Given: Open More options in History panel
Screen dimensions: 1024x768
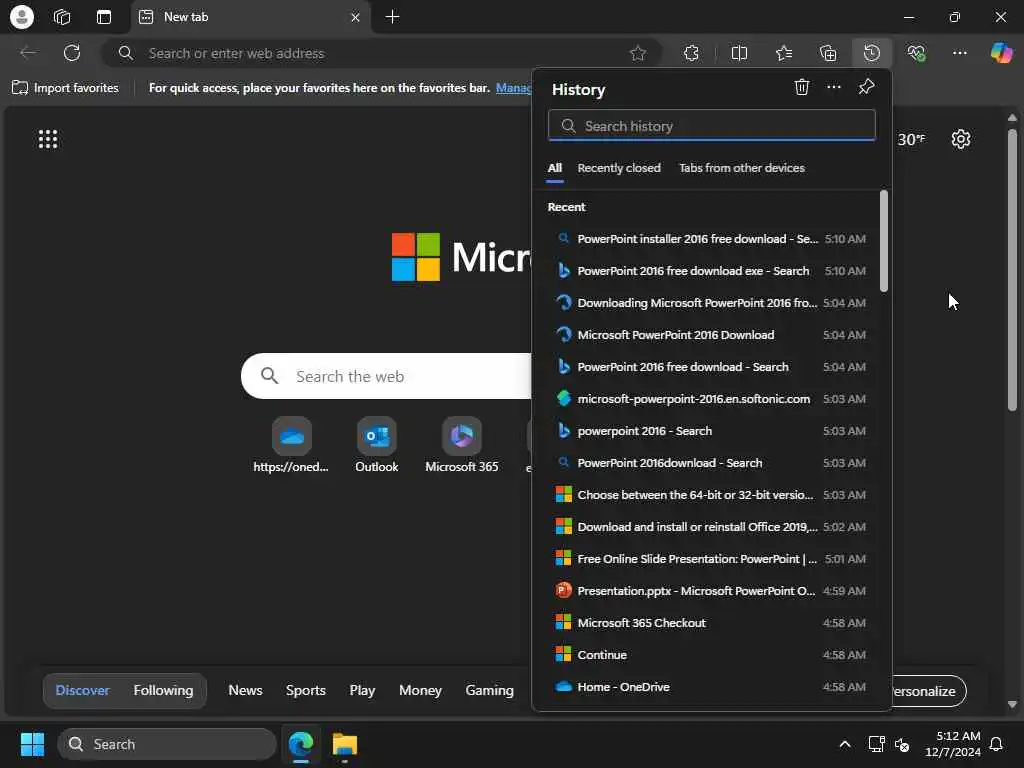Looking at the screenshot, I should tap(834, 87).
